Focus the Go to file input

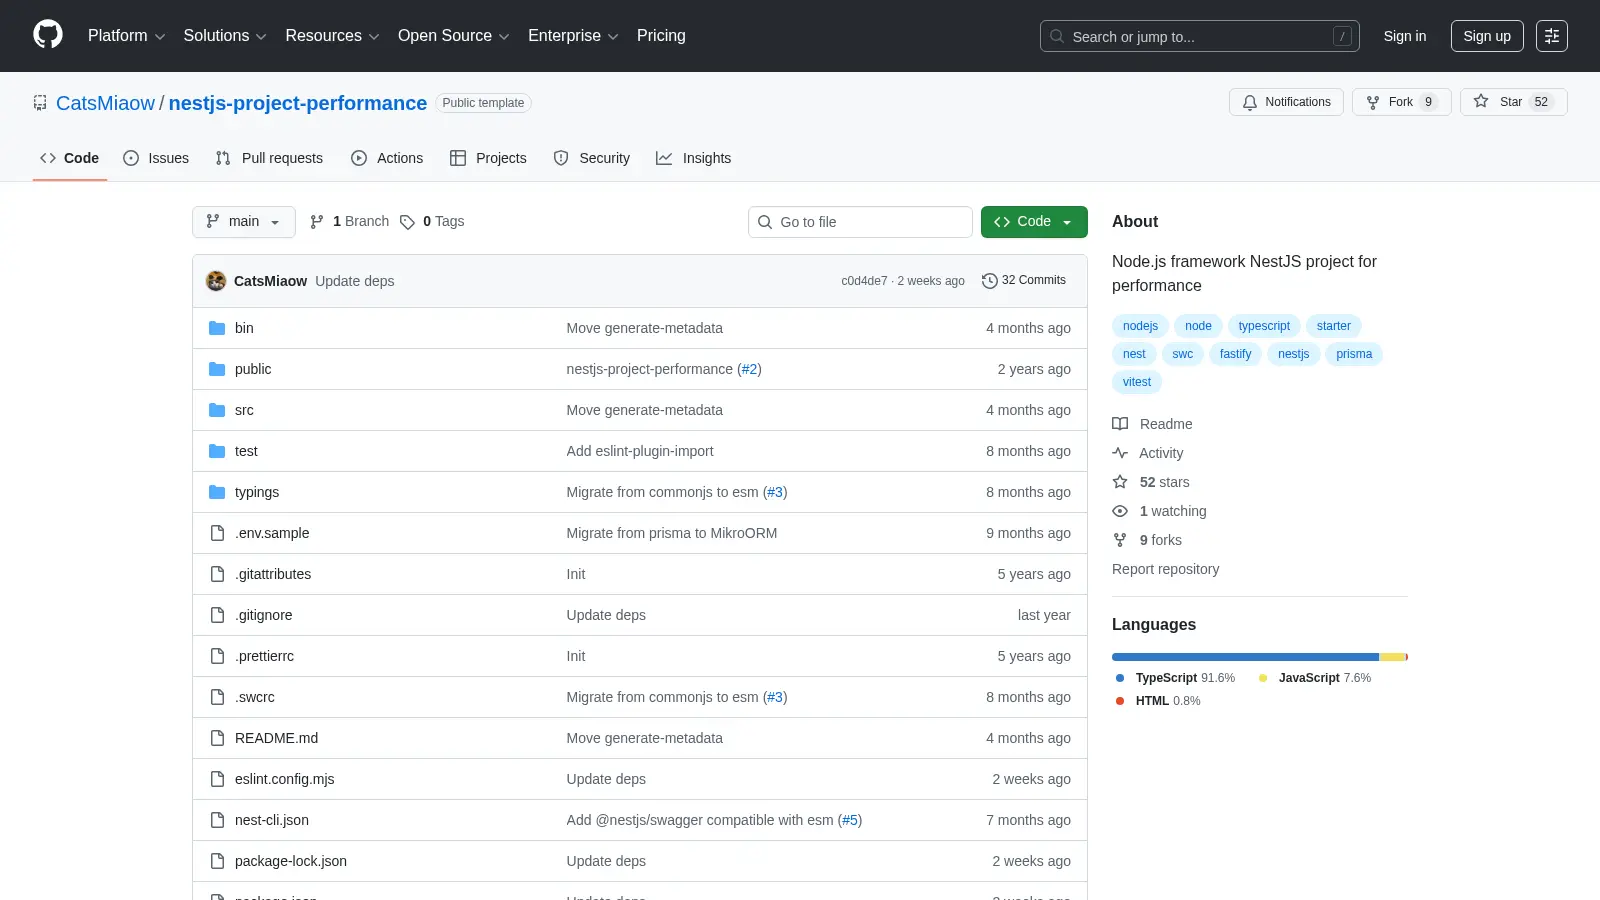[x=860, y=222]
